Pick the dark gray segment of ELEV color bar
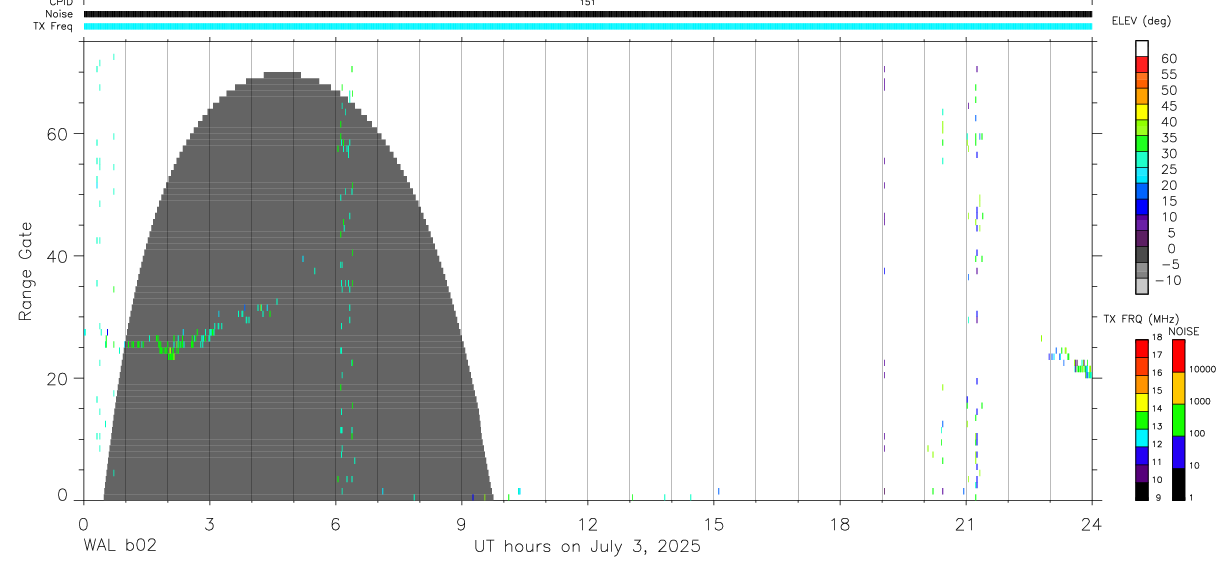Screen dimensions: 1228x567 click(1142, 253)
